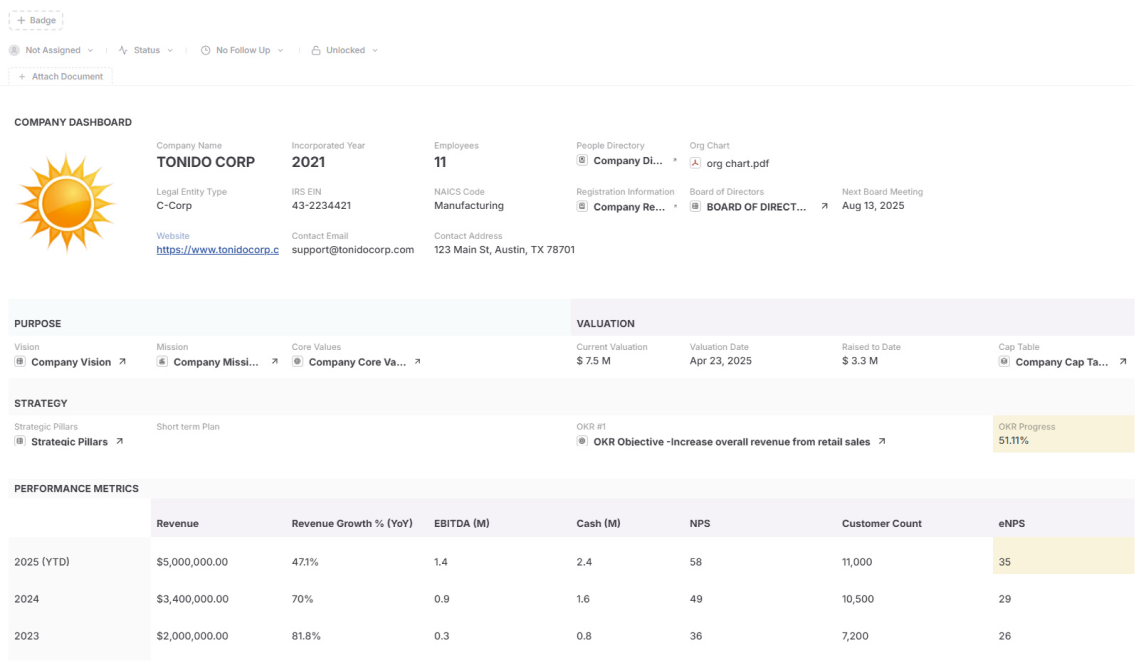Open the OKR Objective retail sales link
The width and height of the screenshot is (1135, 661).
[x=732, y=442]
